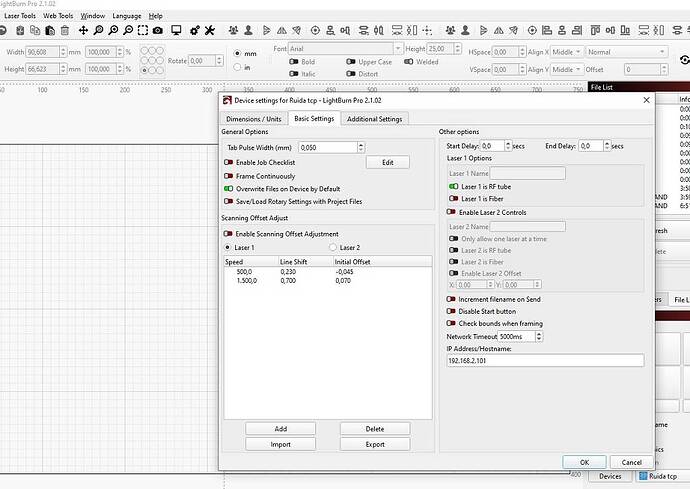Toggle Frame Continuously switch
Image resolution: width=690 pixels, height=489 pixels.
pos(228,176)
